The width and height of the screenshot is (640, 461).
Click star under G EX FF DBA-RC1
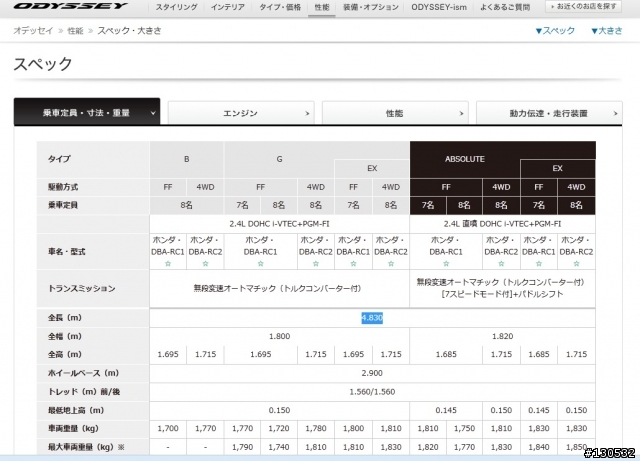click(x=353, y=264)
